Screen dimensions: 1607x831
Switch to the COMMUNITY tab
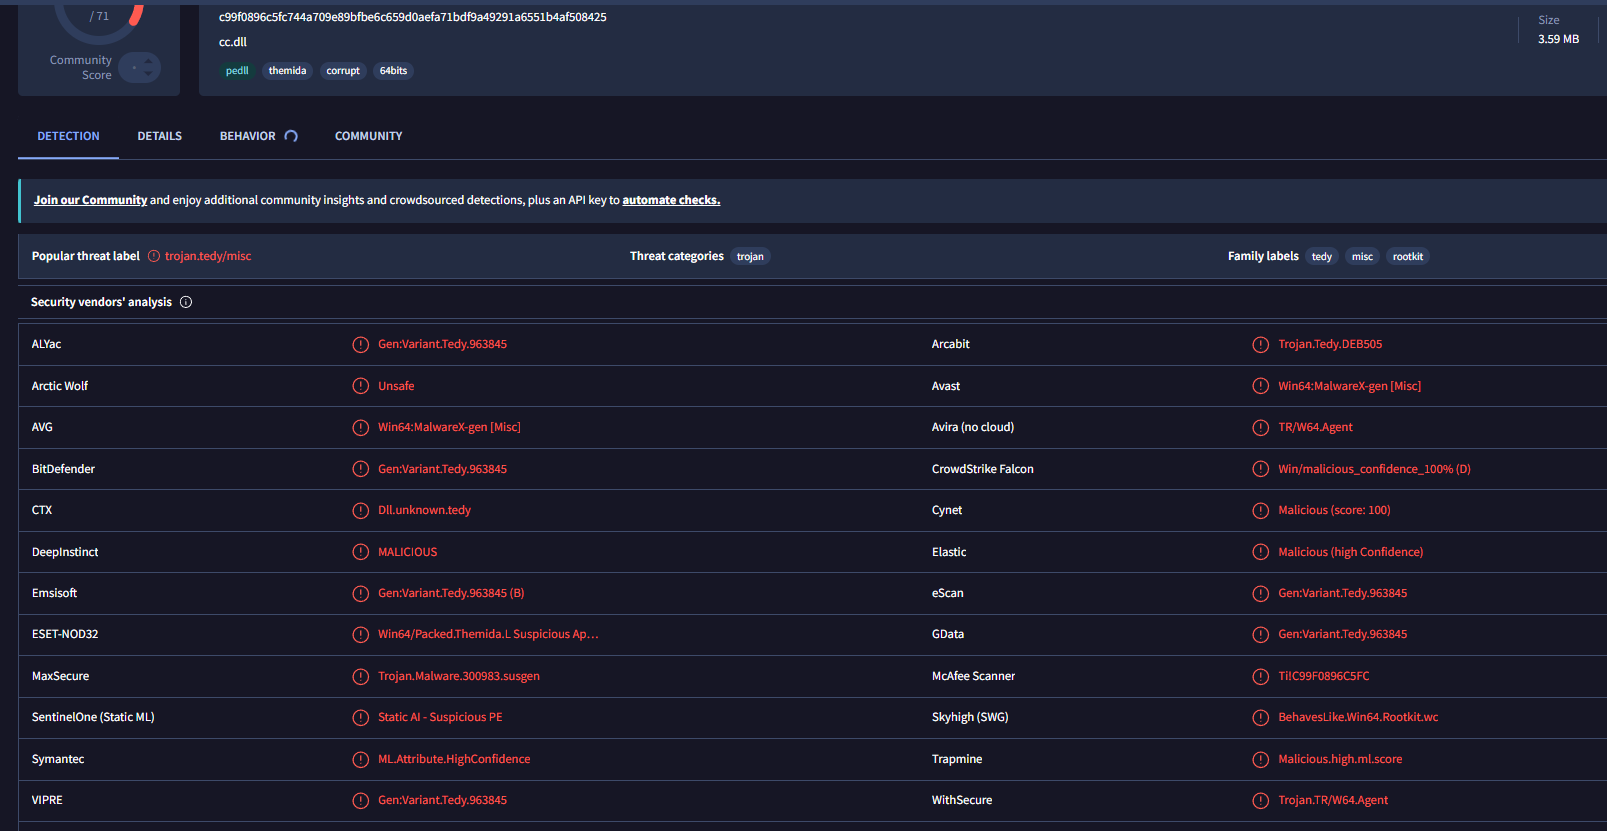(368, 136)
